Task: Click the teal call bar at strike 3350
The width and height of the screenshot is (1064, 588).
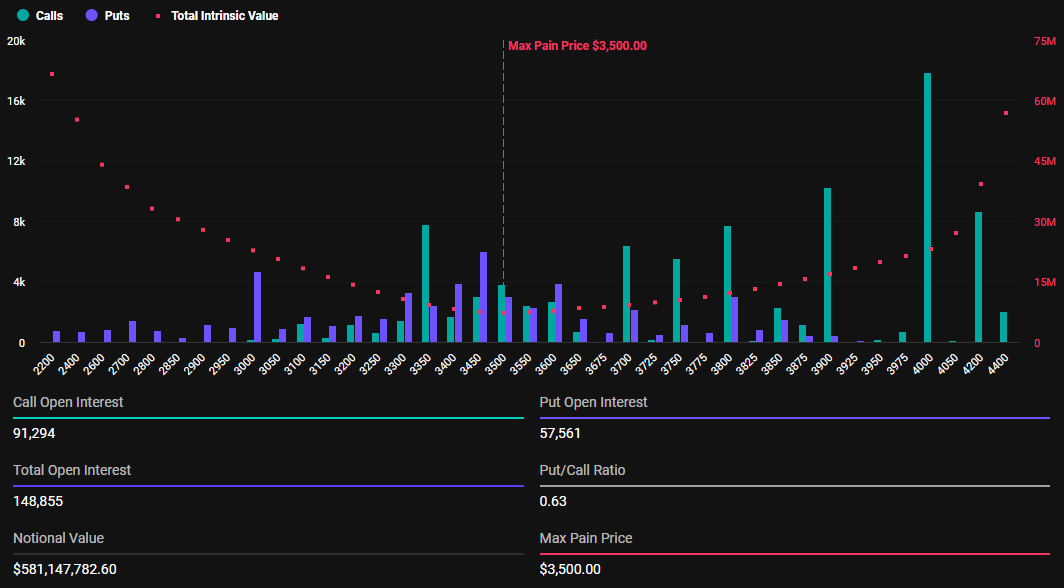Action: pos(425,284)
